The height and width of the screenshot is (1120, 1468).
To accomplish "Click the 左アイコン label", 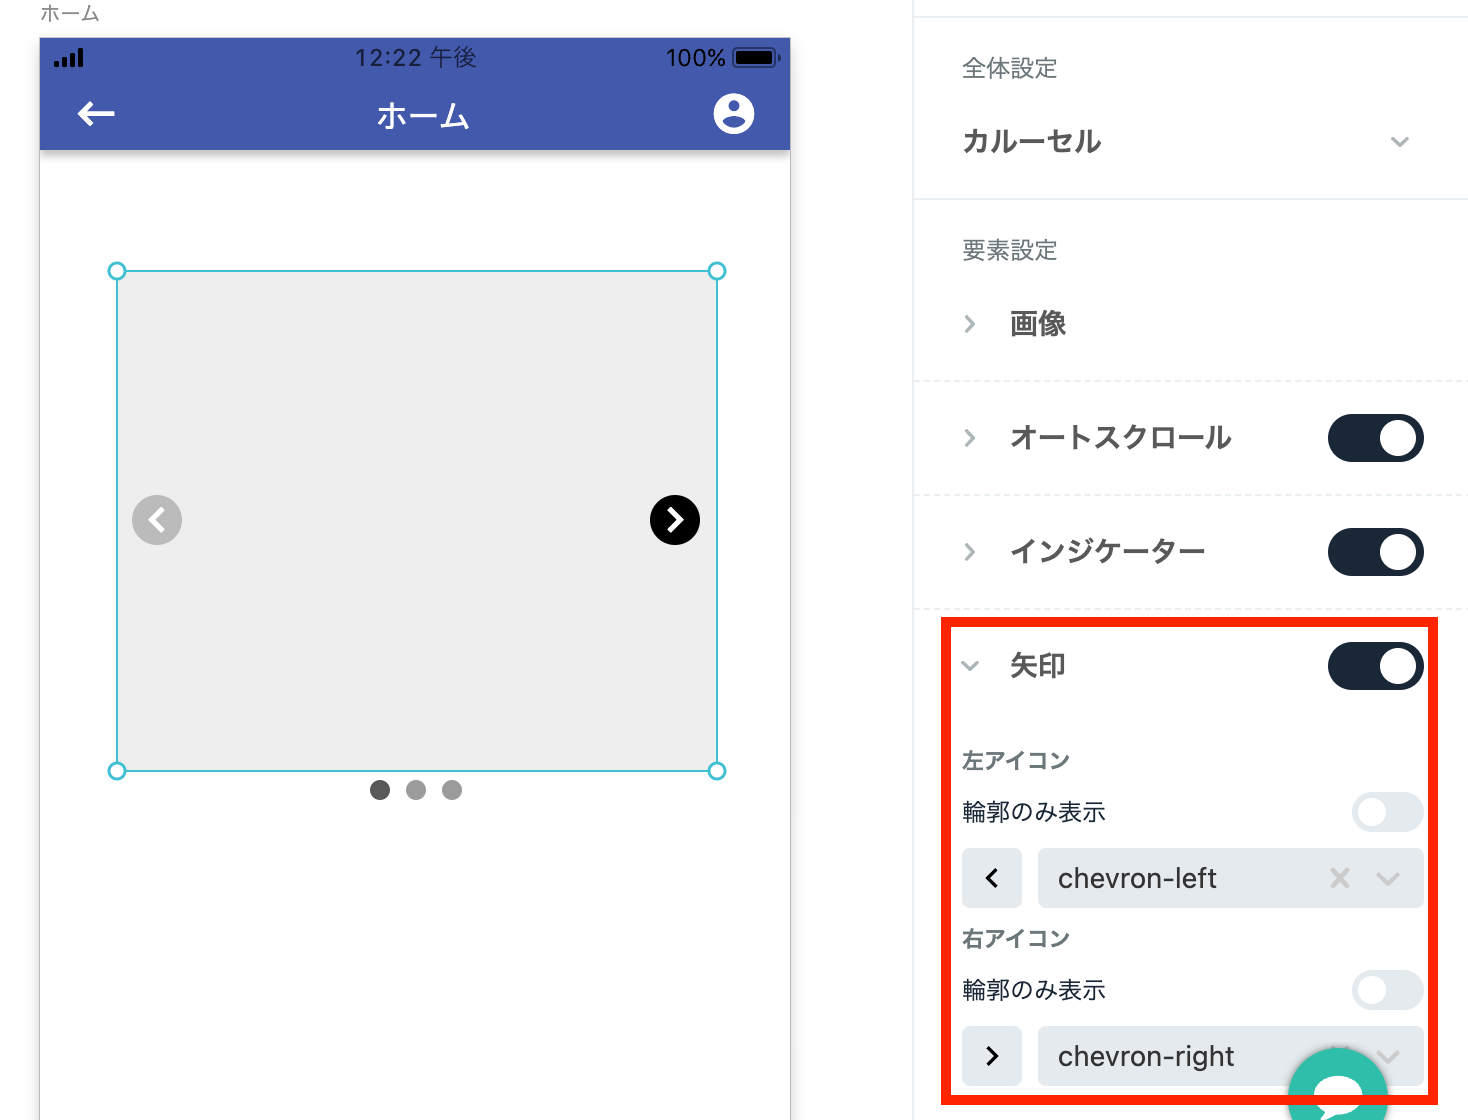I will (1015, 760).
